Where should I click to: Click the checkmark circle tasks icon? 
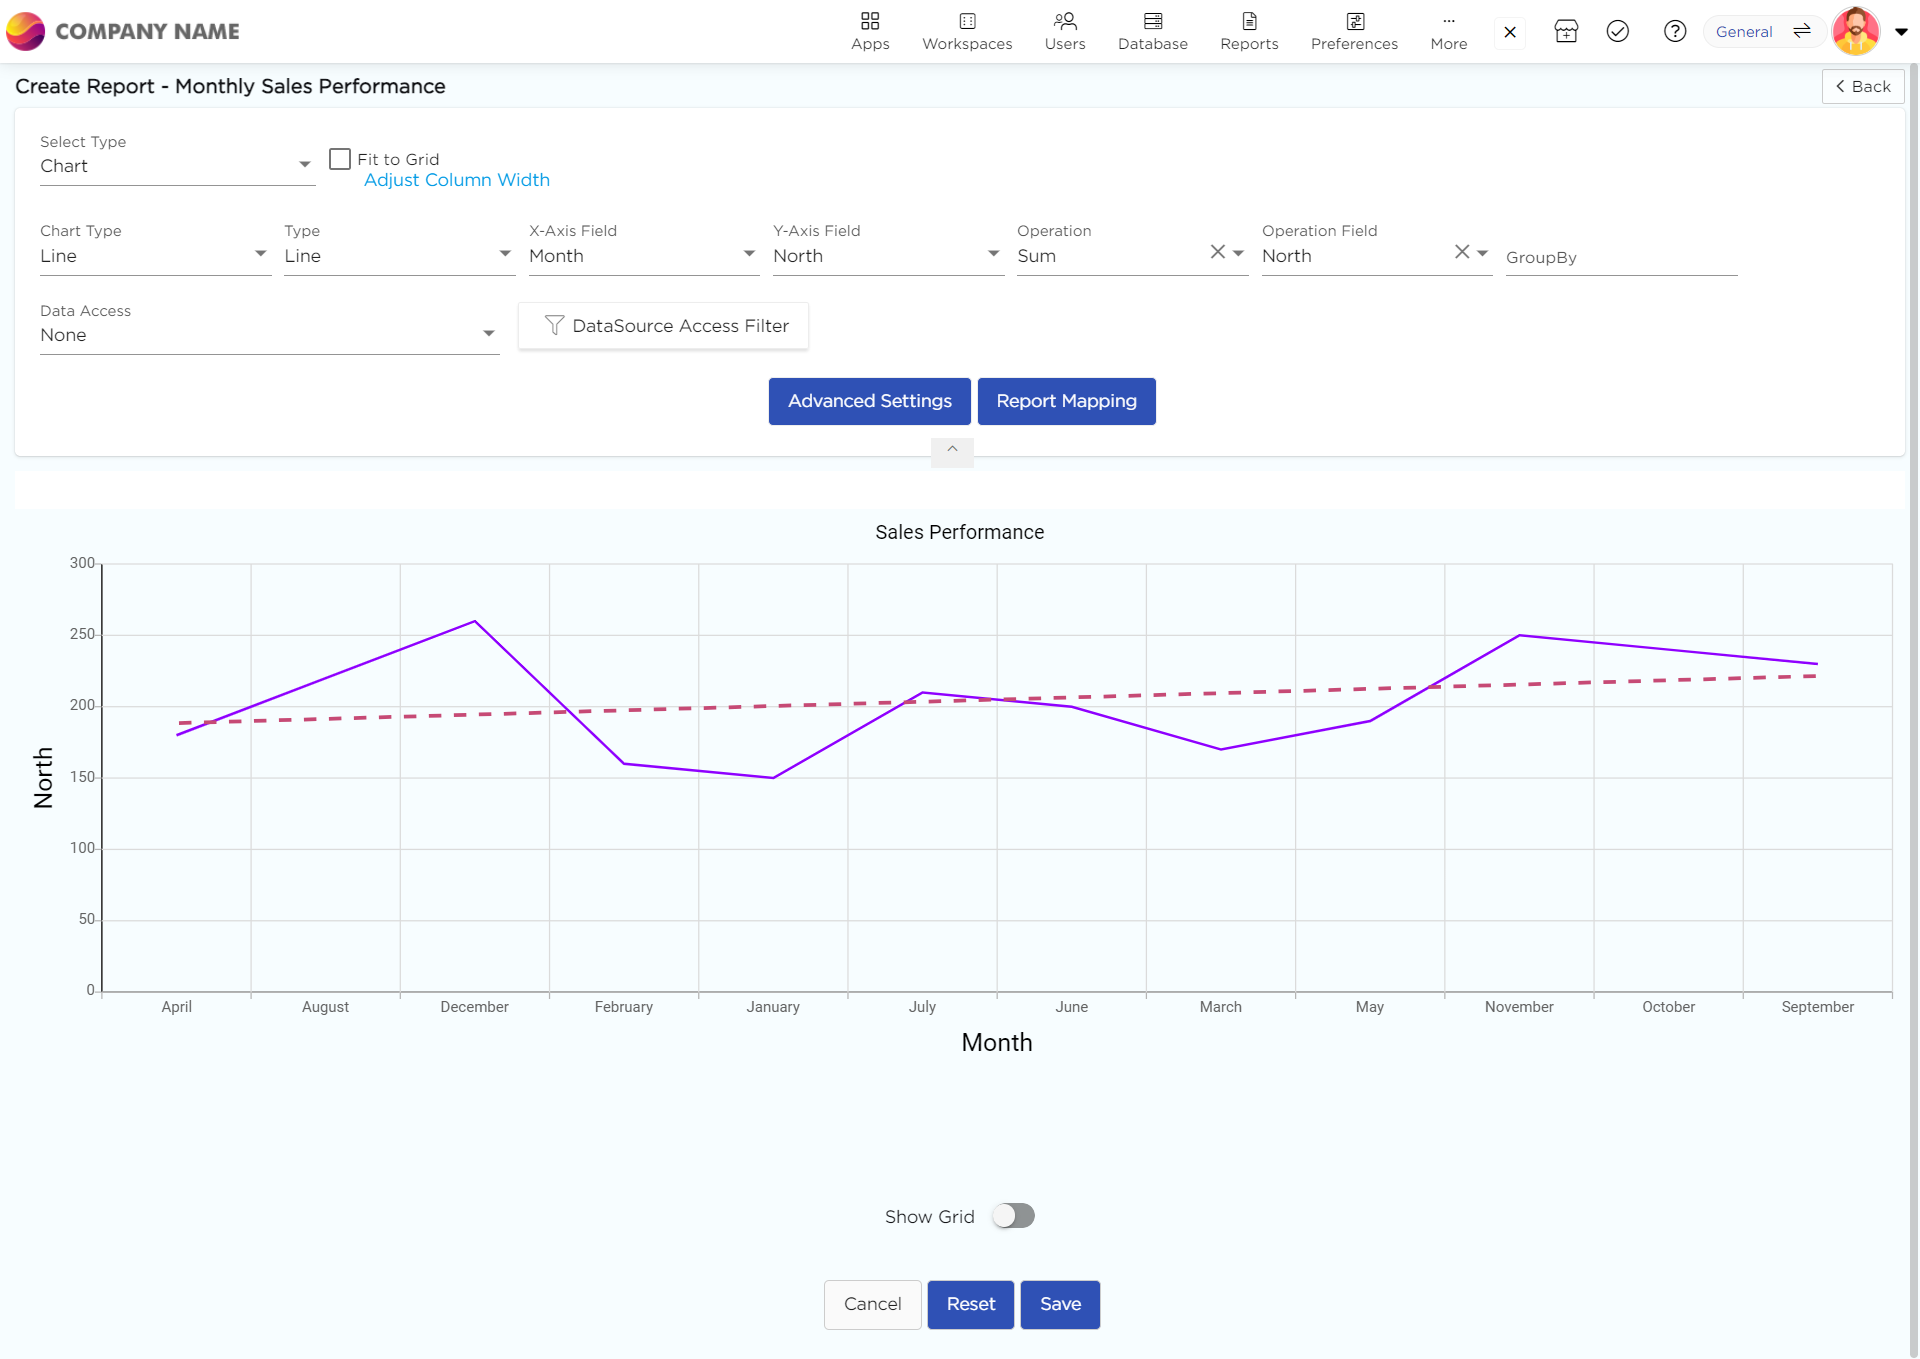(x=1617, y=32)
